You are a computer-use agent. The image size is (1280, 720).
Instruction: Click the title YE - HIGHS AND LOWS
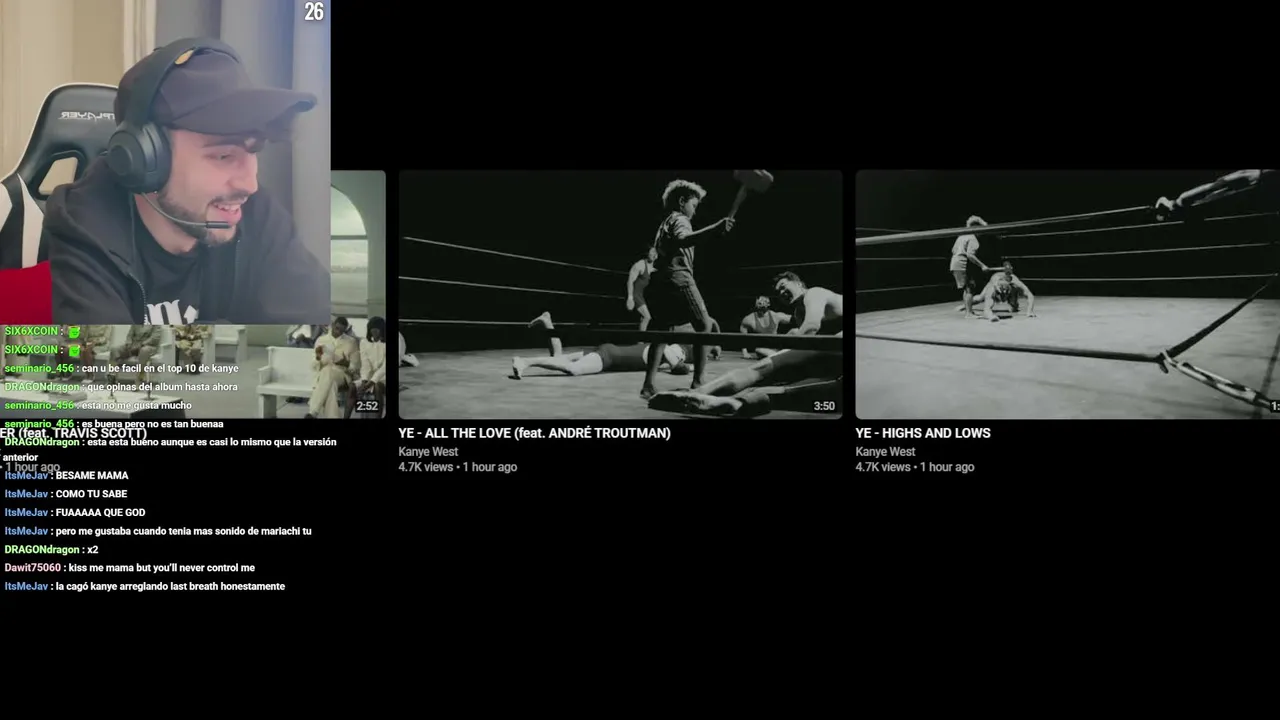click(922, 433)
